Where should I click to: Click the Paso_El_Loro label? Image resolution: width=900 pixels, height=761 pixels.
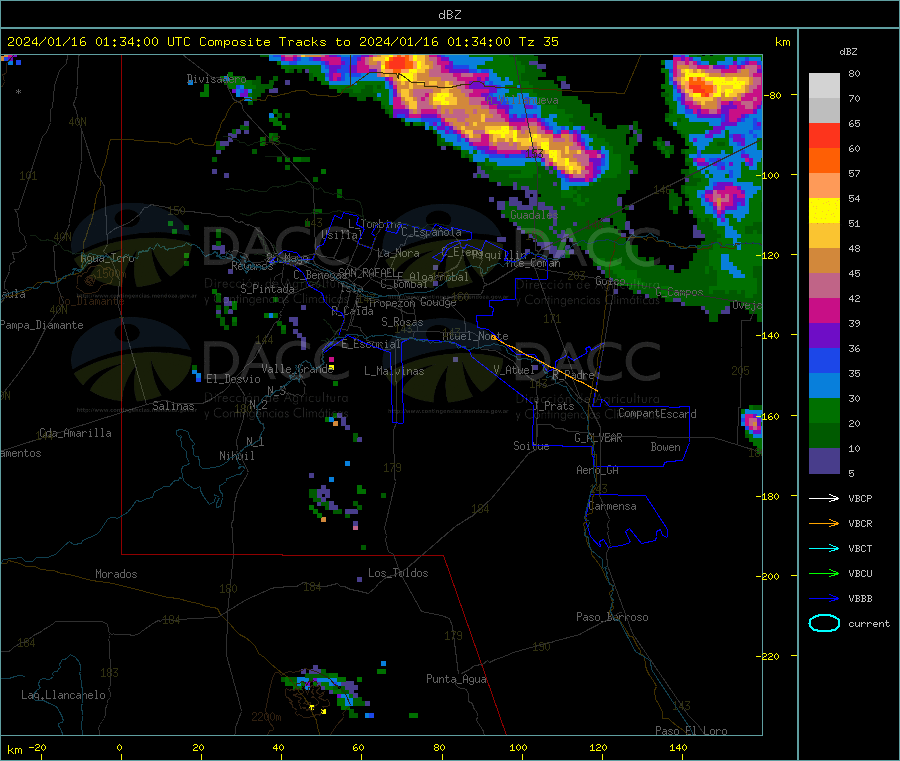click(691, 731)
